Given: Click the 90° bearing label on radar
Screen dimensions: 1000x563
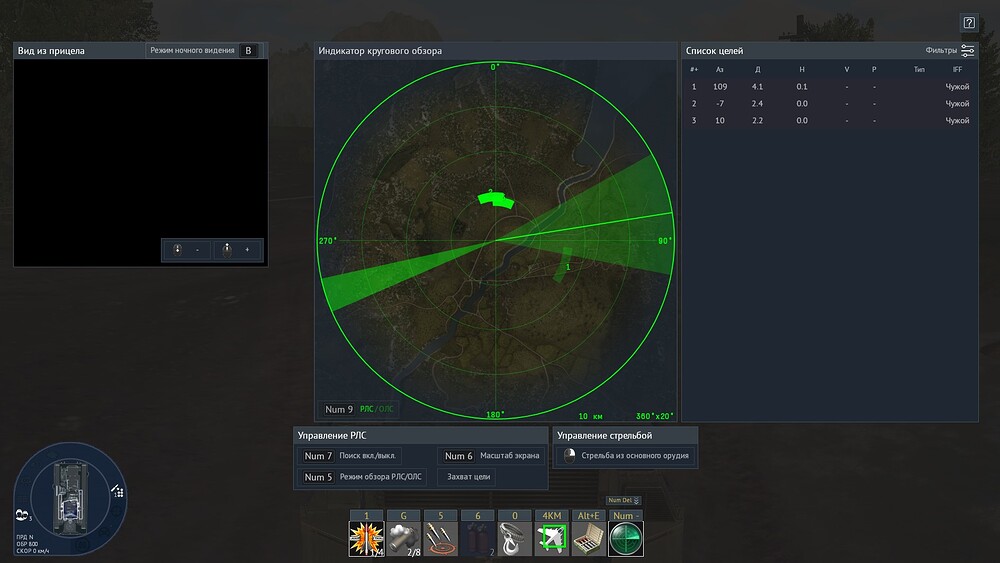Looking at the screenshot, I should [665, 241].
